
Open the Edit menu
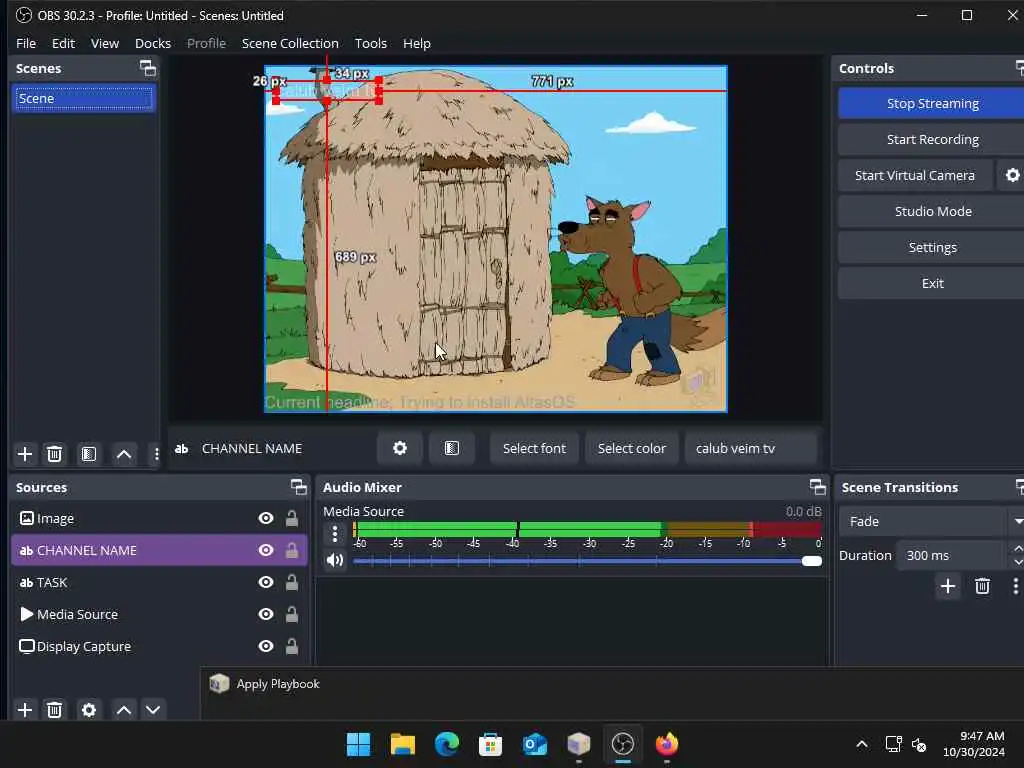point(63,43)
